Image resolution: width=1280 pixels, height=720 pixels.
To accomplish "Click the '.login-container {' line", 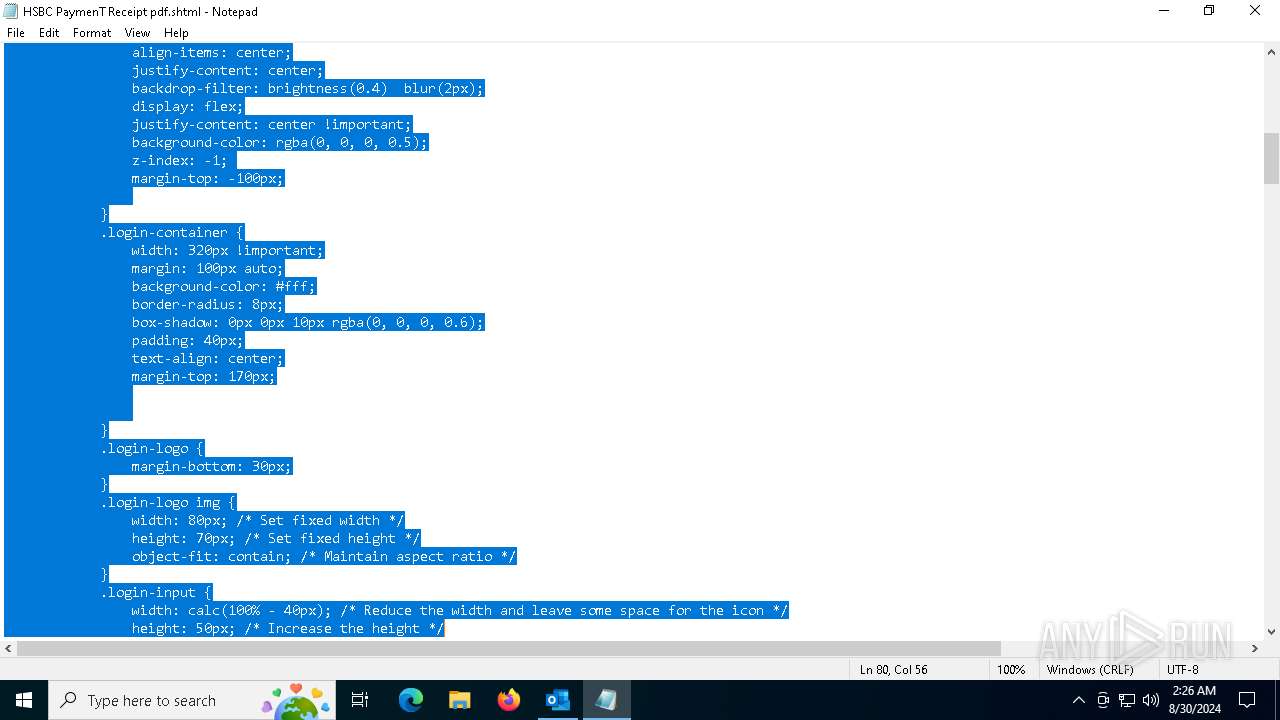I will point(172,232).
